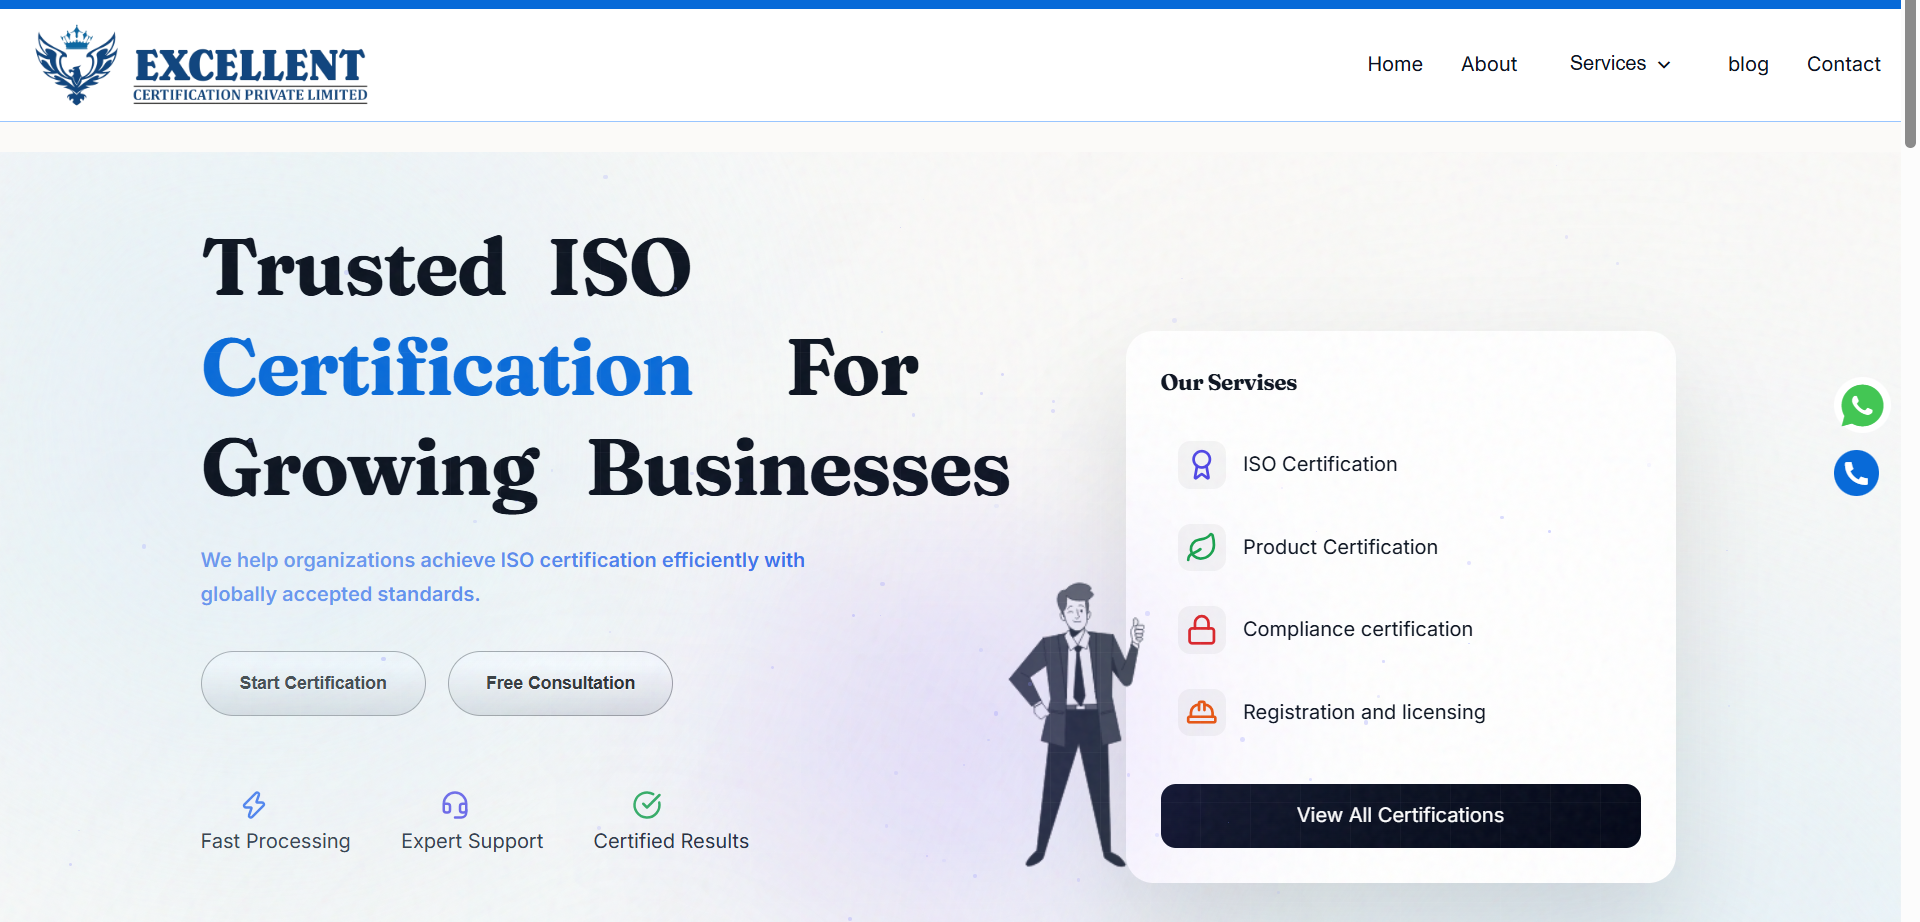The width and height of the screenshot is (1920, 922).
Task: Click the ISO Certification ribbon icon
Action: point(1202,465)
